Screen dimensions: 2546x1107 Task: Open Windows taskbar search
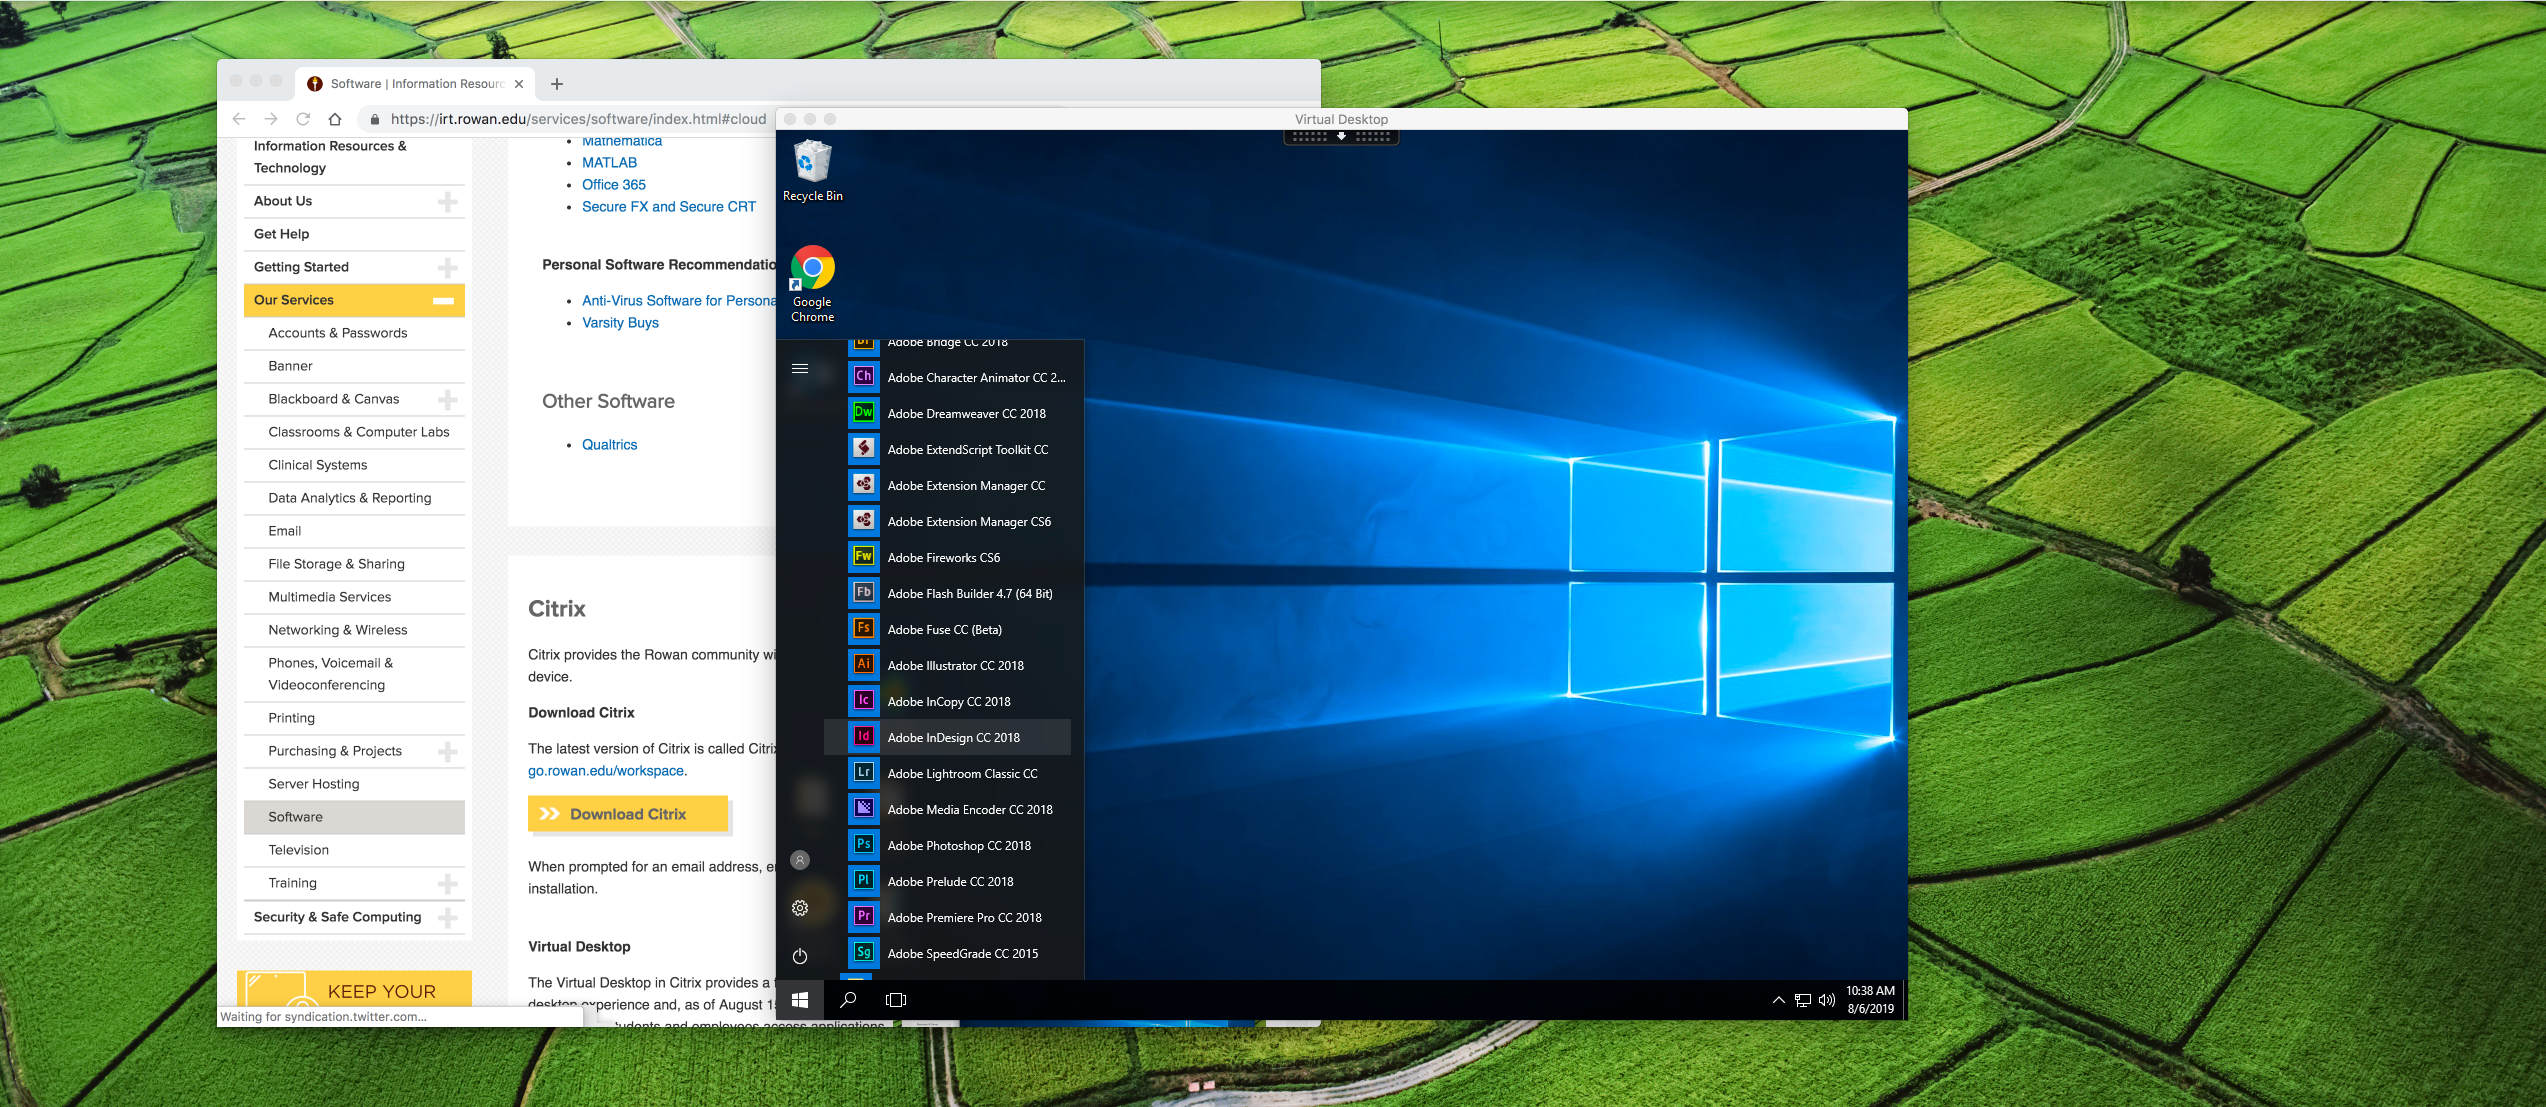coord(848,1000)
